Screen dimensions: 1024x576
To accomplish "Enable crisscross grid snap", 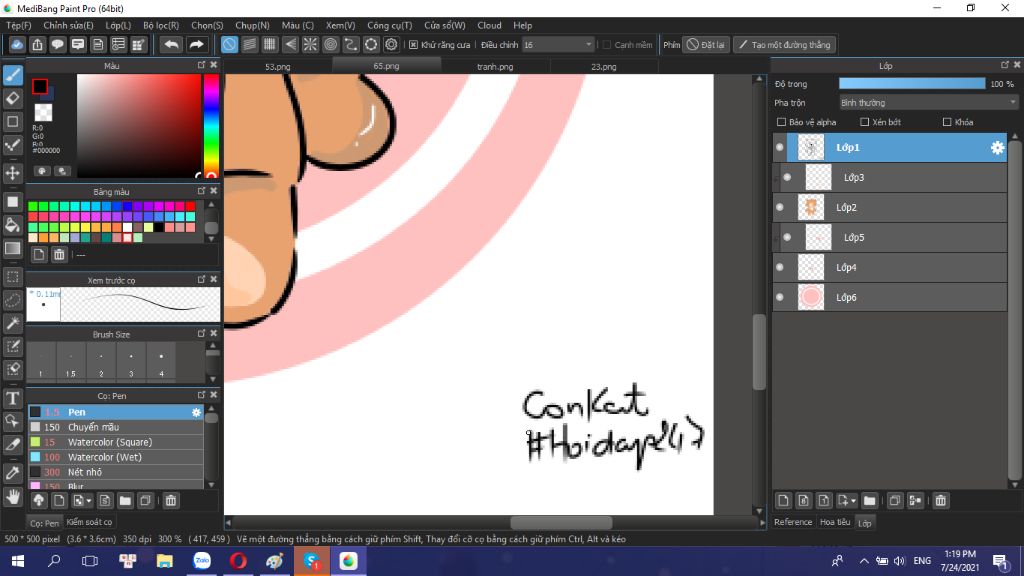I will point(270,44).
